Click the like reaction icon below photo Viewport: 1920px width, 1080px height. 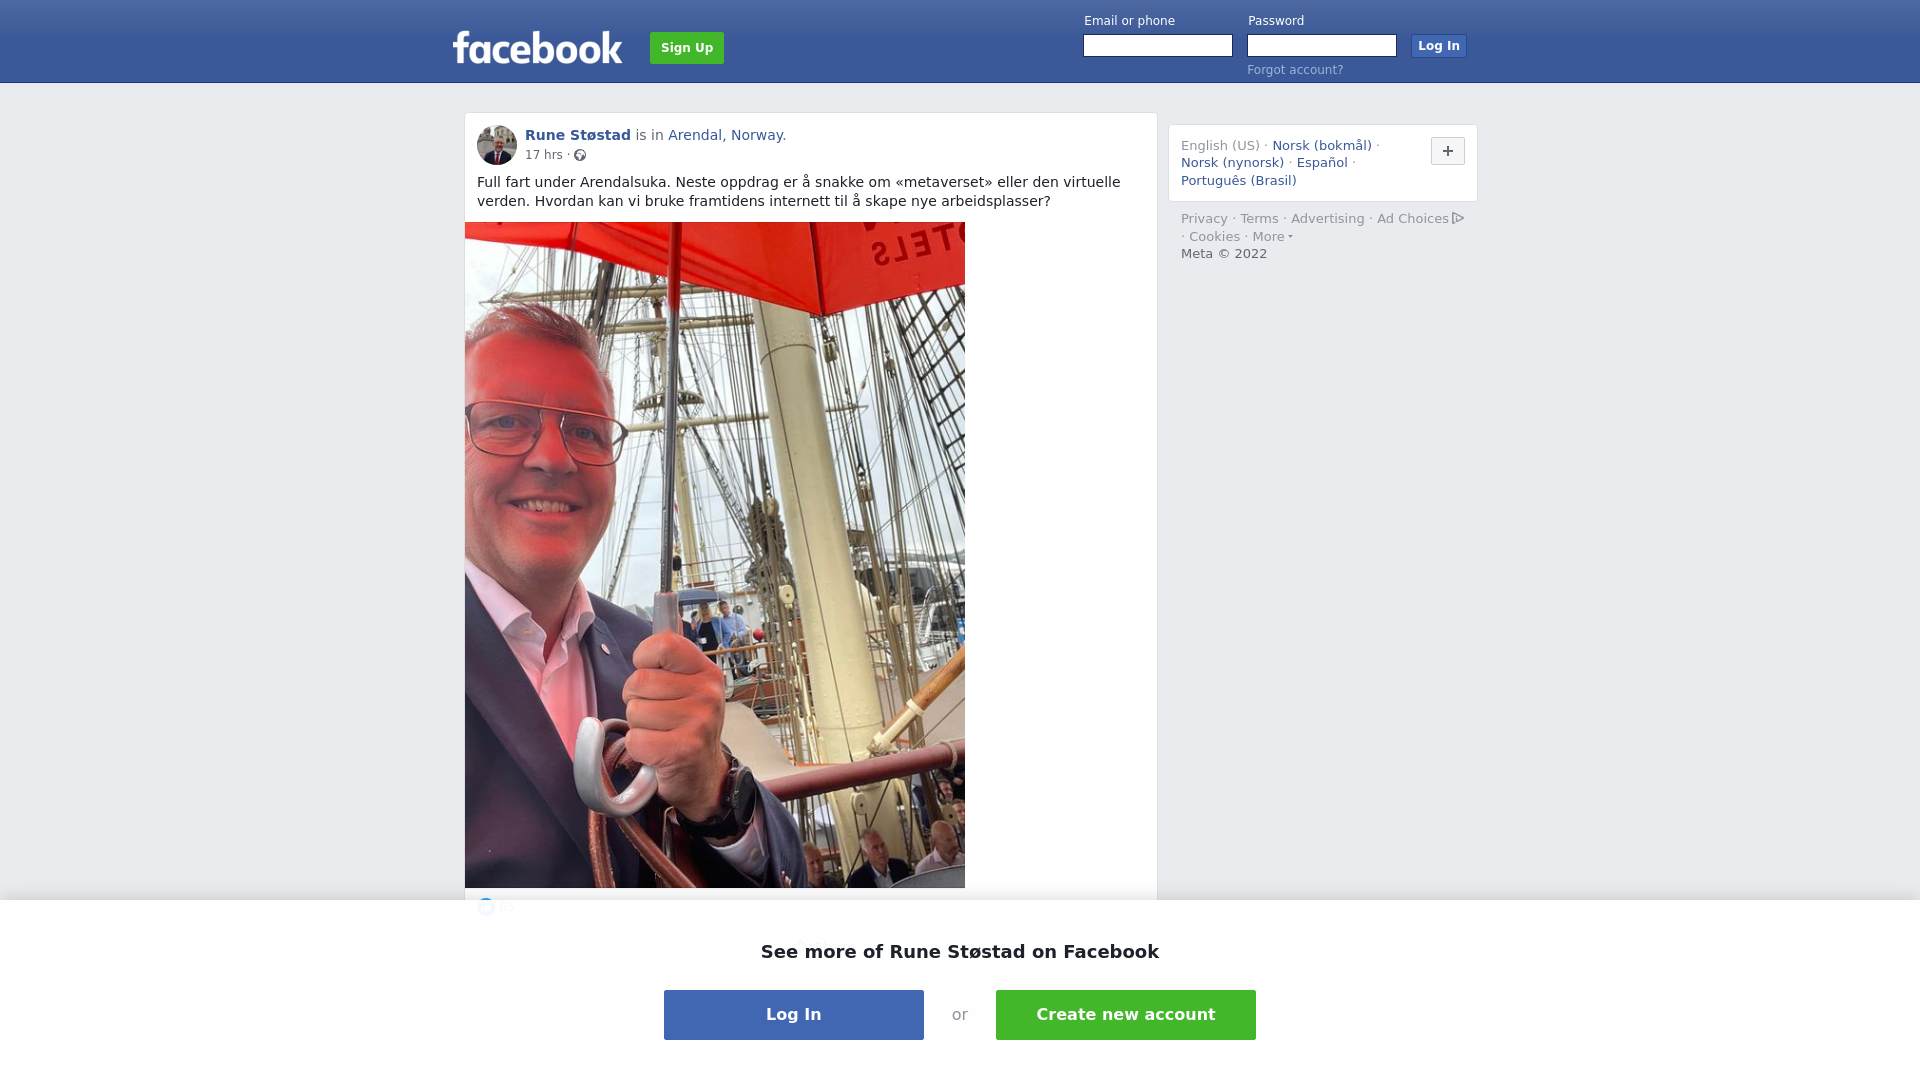pyautogui.click(x=486, y=907)
